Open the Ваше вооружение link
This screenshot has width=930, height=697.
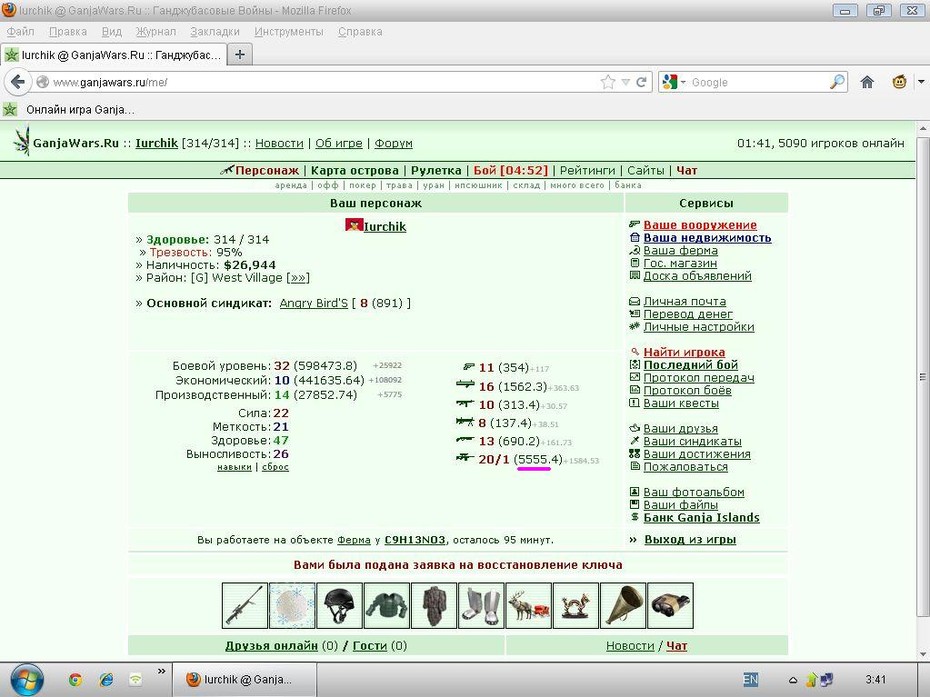(x=700, y=225)
